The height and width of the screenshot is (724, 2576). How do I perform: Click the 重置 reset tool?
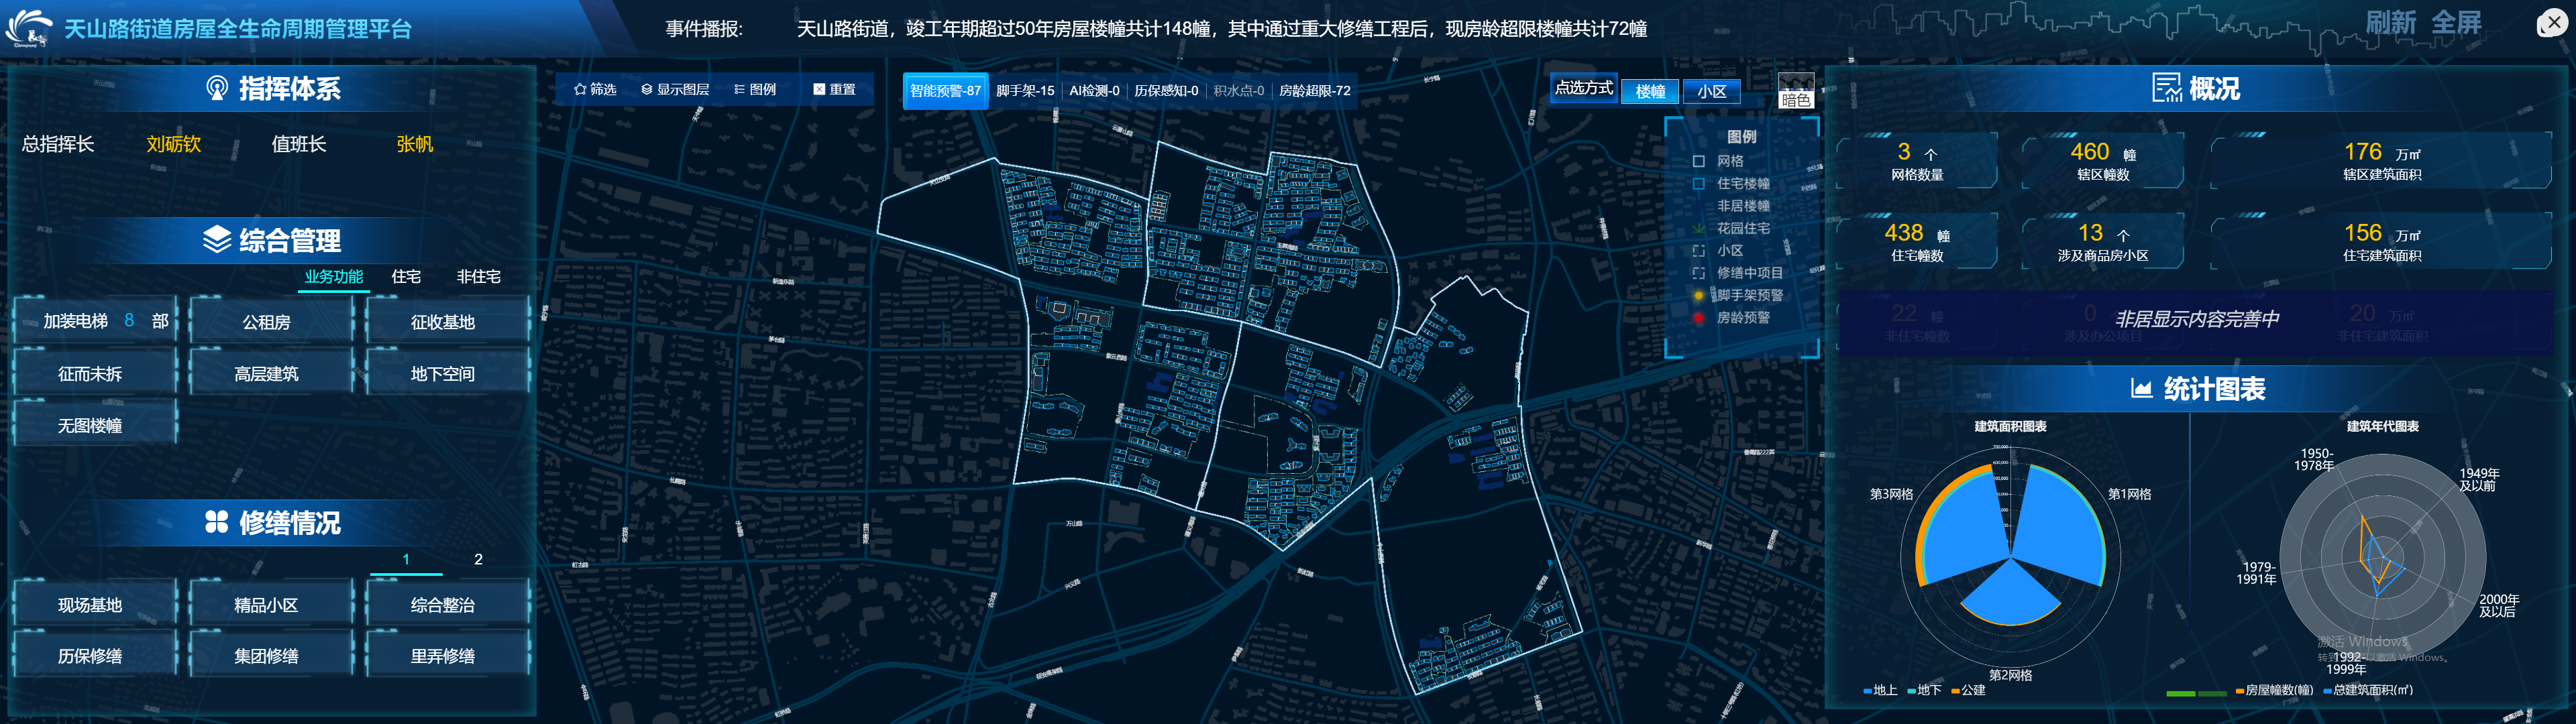click(834, 89)
